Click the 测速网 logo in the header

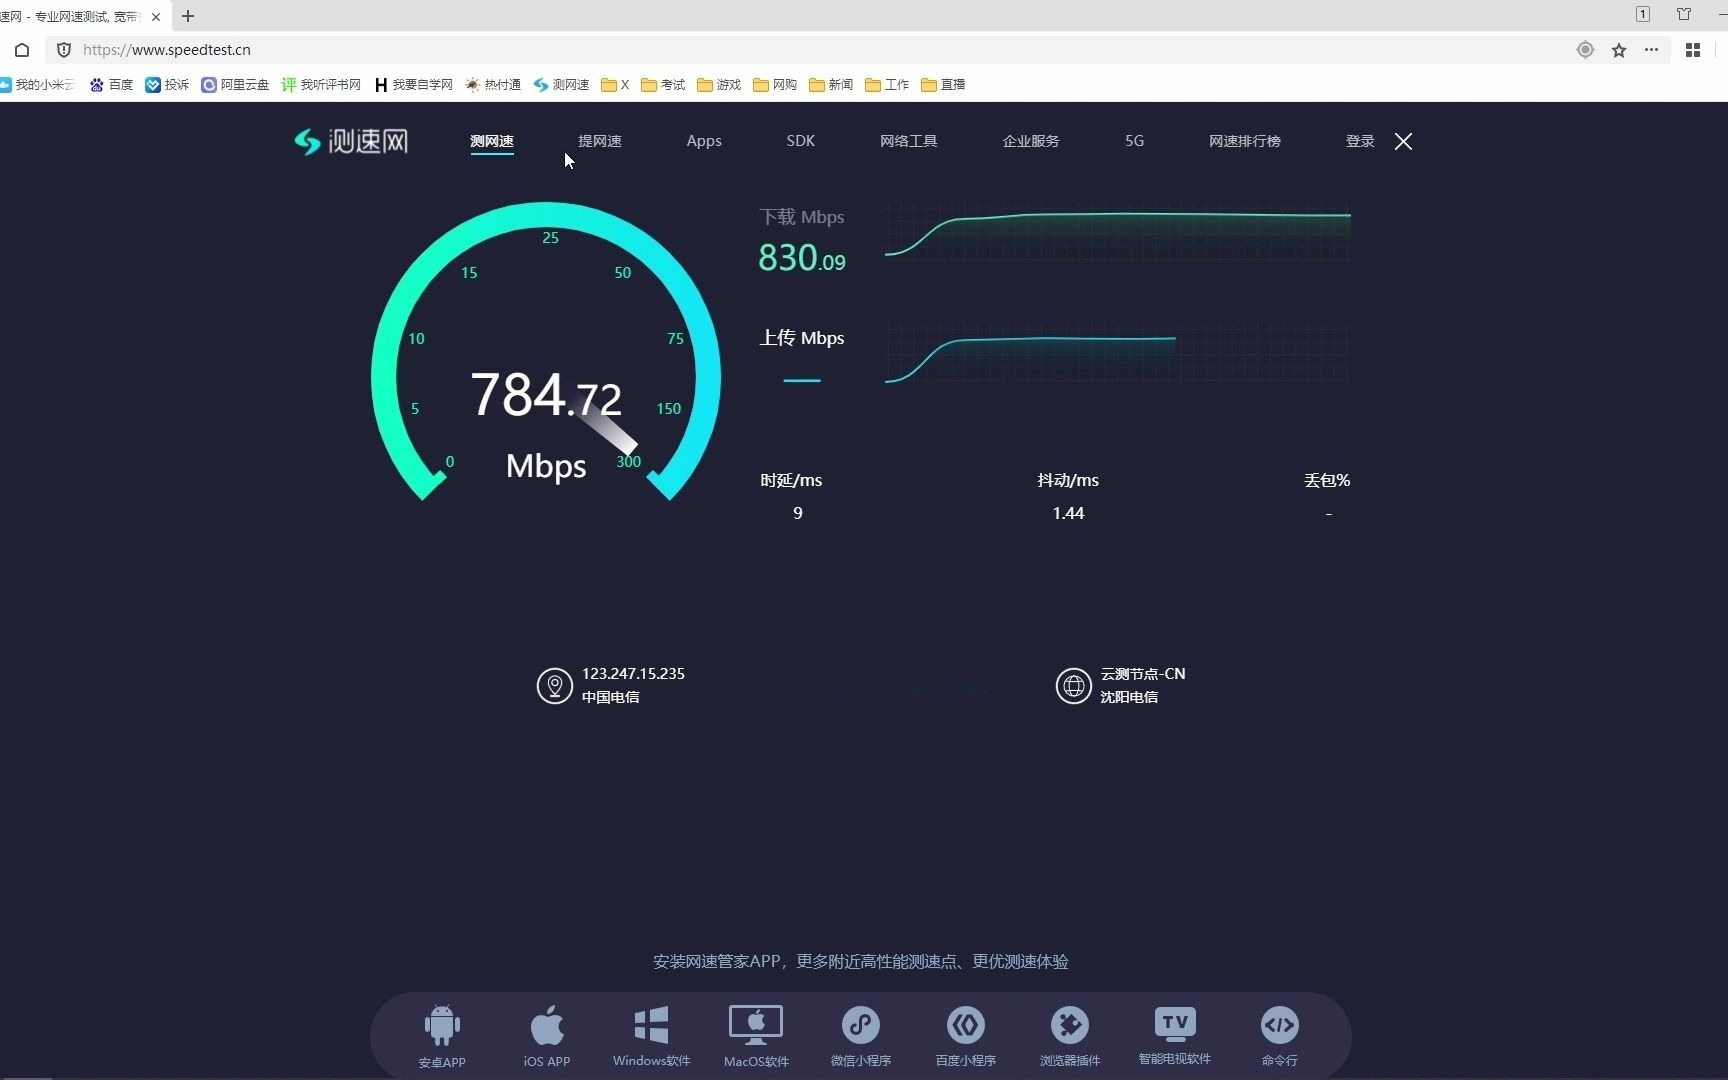coord(350,141)
